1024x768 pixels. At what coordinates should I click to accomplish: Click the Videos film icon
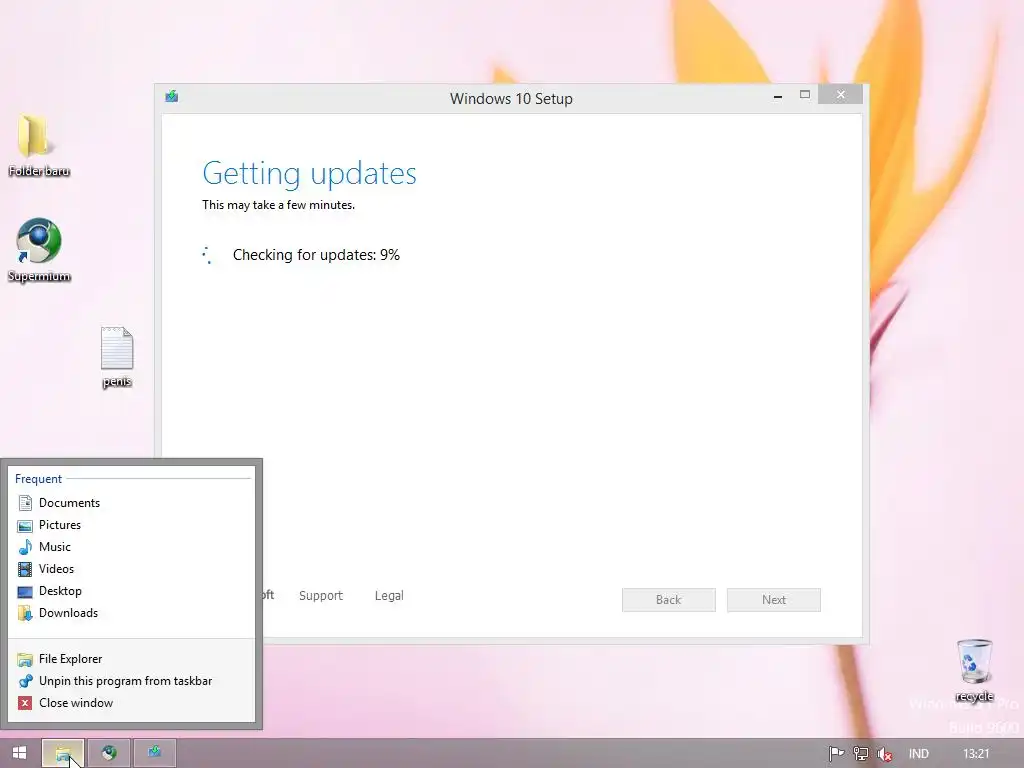pyautogui.click(x=25, y=569)
